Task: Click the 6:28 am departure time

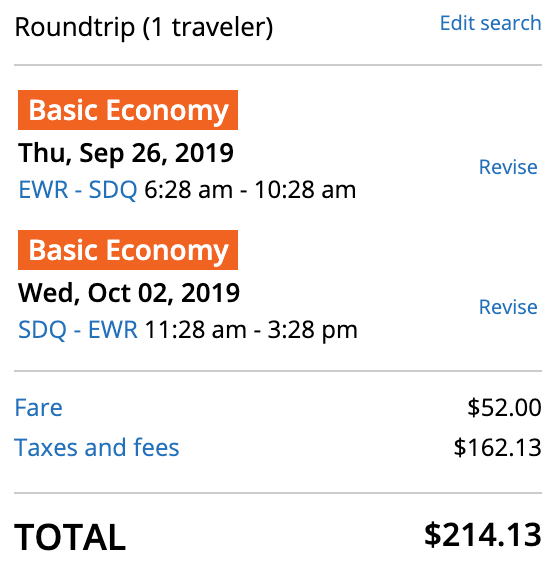Action: coord(188,190)
